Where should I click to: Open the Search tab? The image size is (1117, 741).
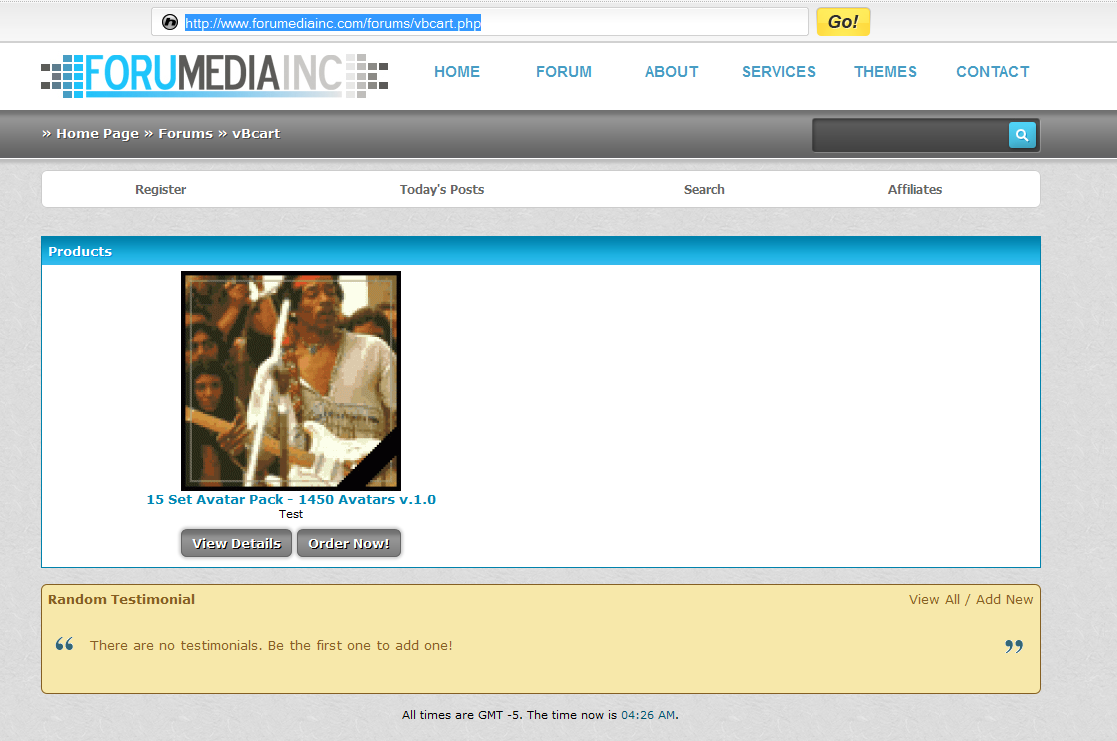(704, 190)
